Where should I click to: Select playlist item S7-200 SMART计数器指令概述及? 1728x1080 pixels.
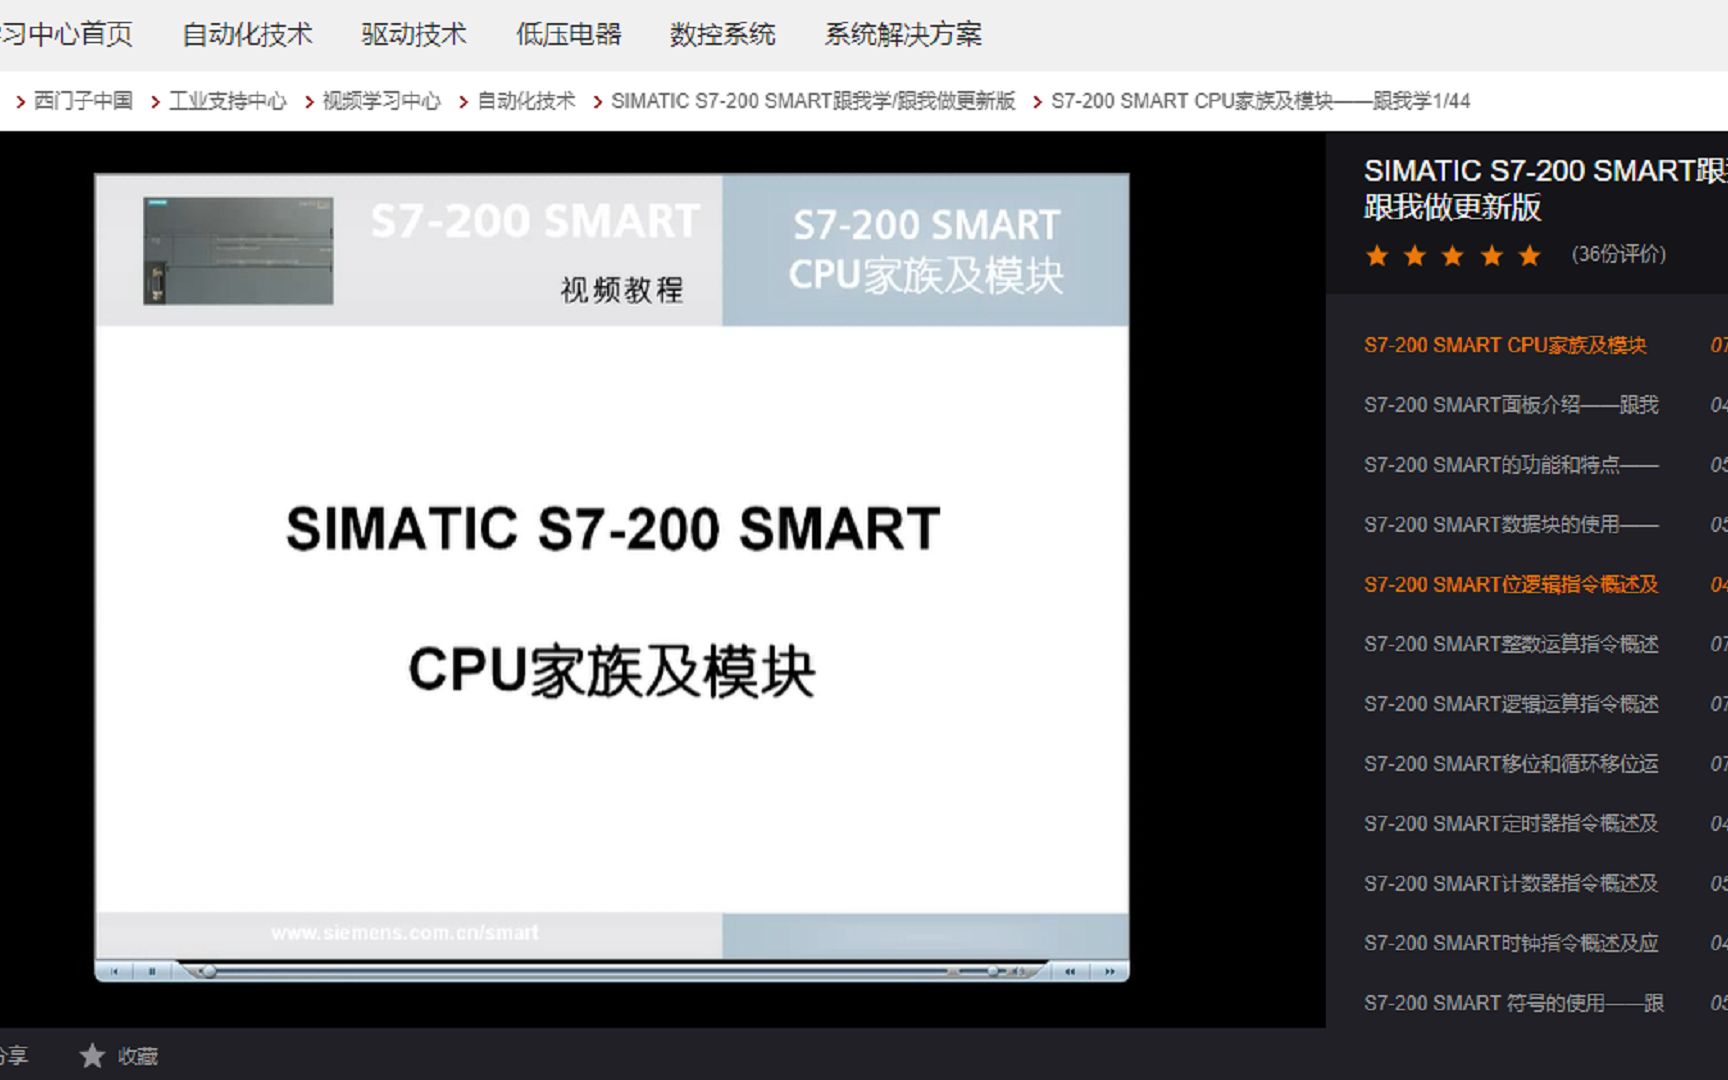pos(1511,884)
